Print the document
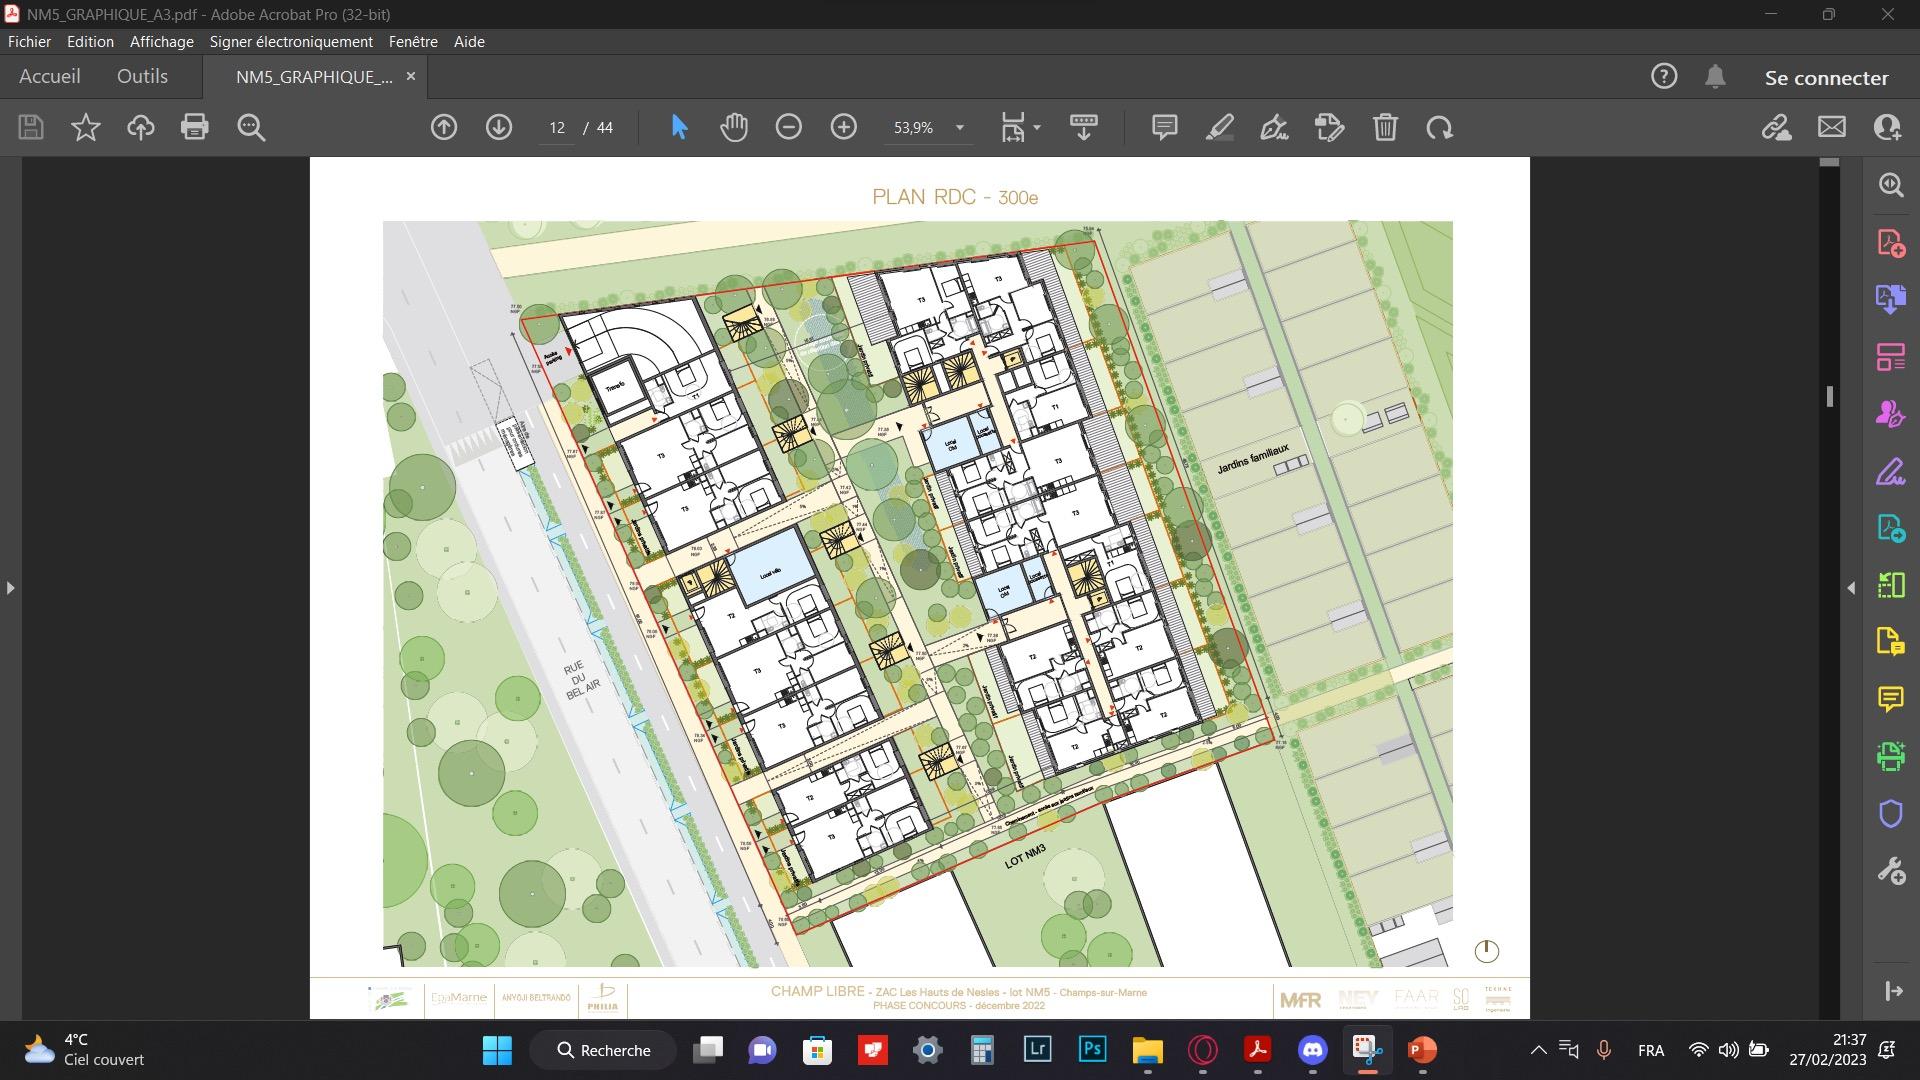1920x1080 pixels. coord(195,127)
